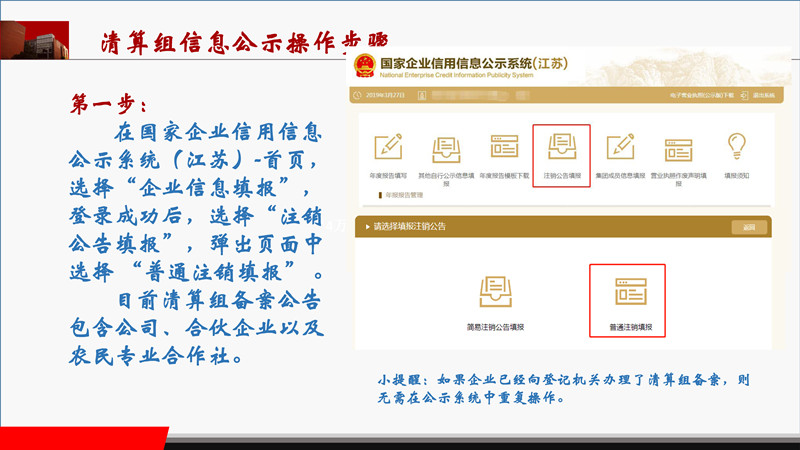Select 注销公告填报 icon
Screen dimensions: 800x450
(x=561, y=147)
